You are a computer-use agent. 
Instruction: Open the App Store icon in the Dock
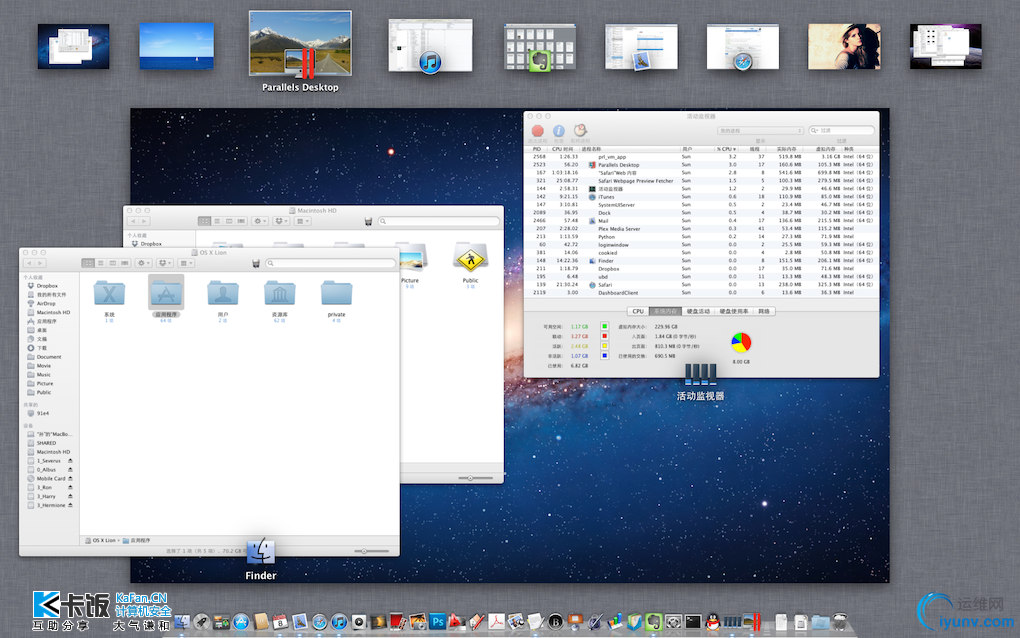pyautogui.click(x=241, y=622)
